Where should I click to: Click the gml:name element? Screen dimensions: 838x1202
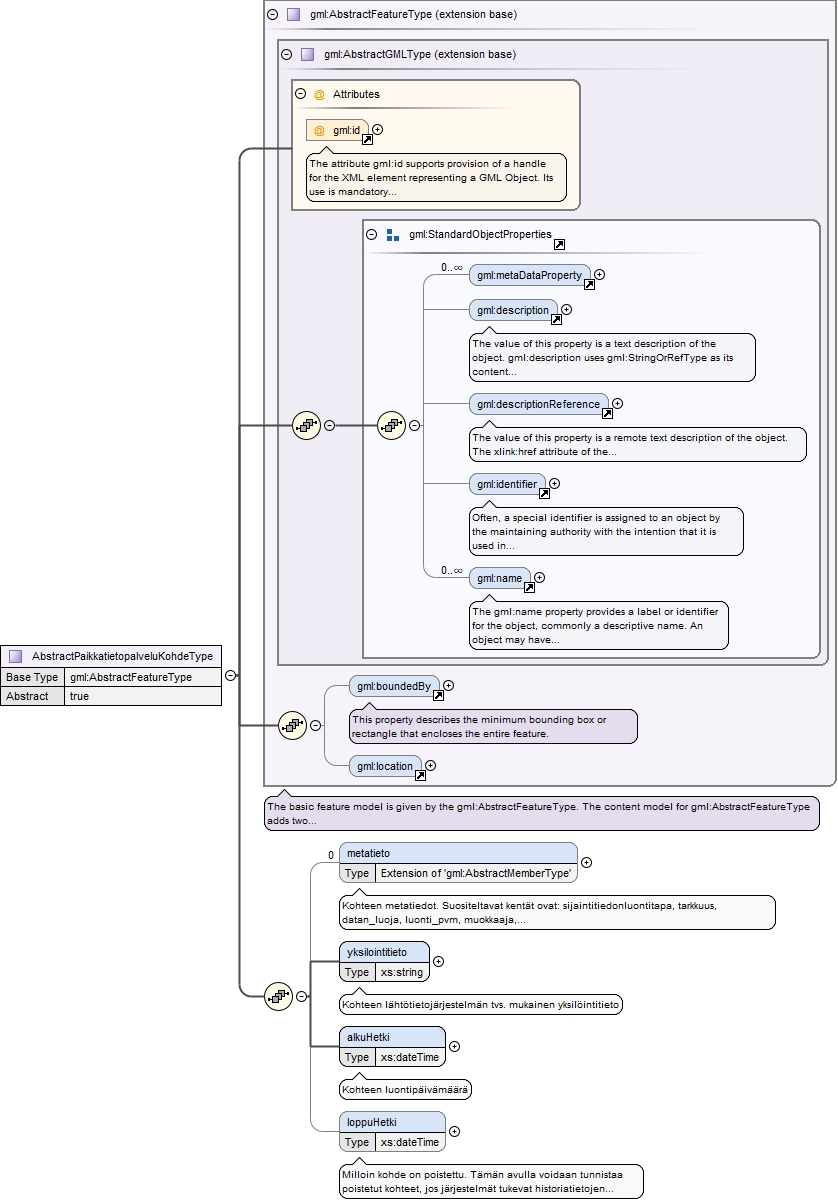499,578
